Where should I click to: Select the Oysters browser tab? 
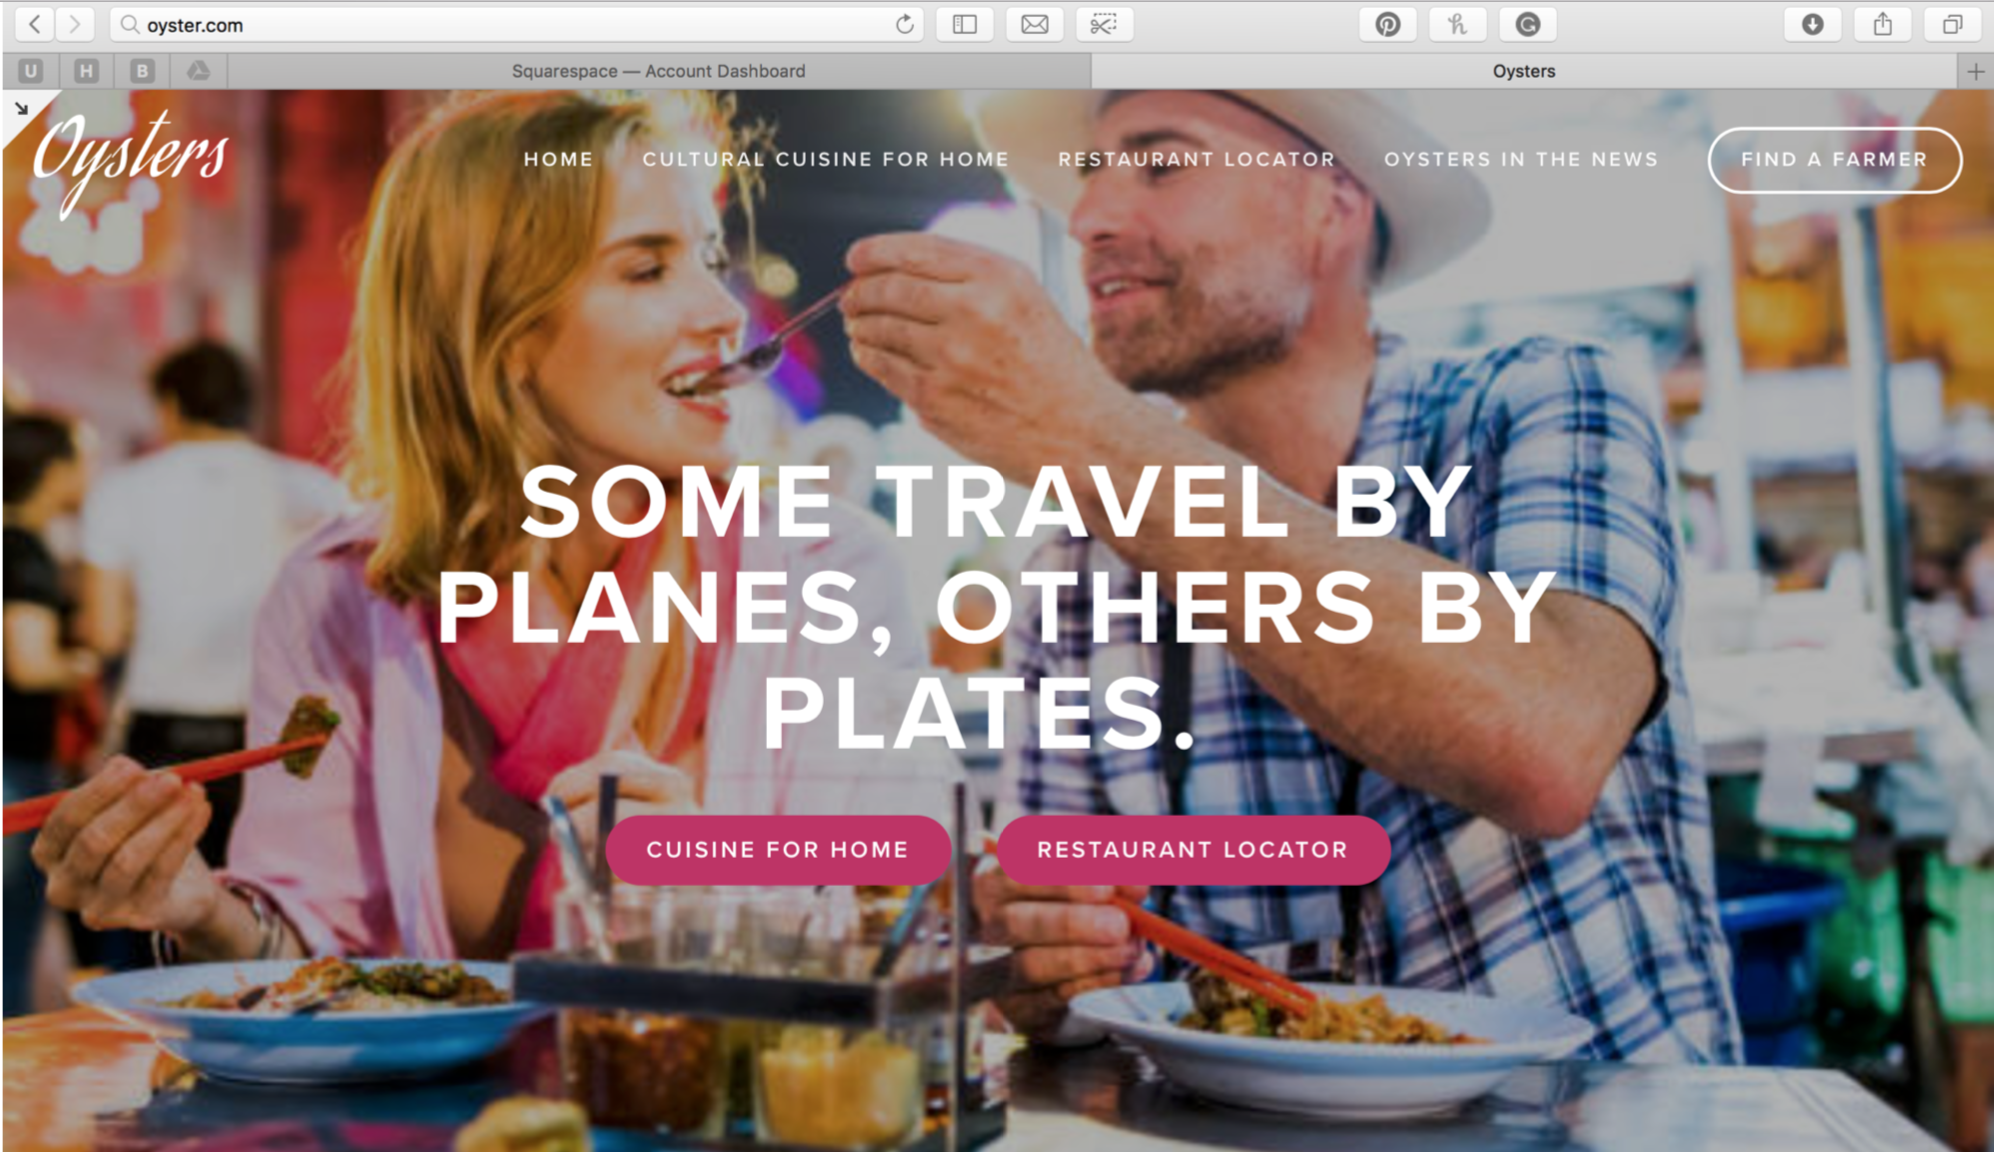point(1523,71)
